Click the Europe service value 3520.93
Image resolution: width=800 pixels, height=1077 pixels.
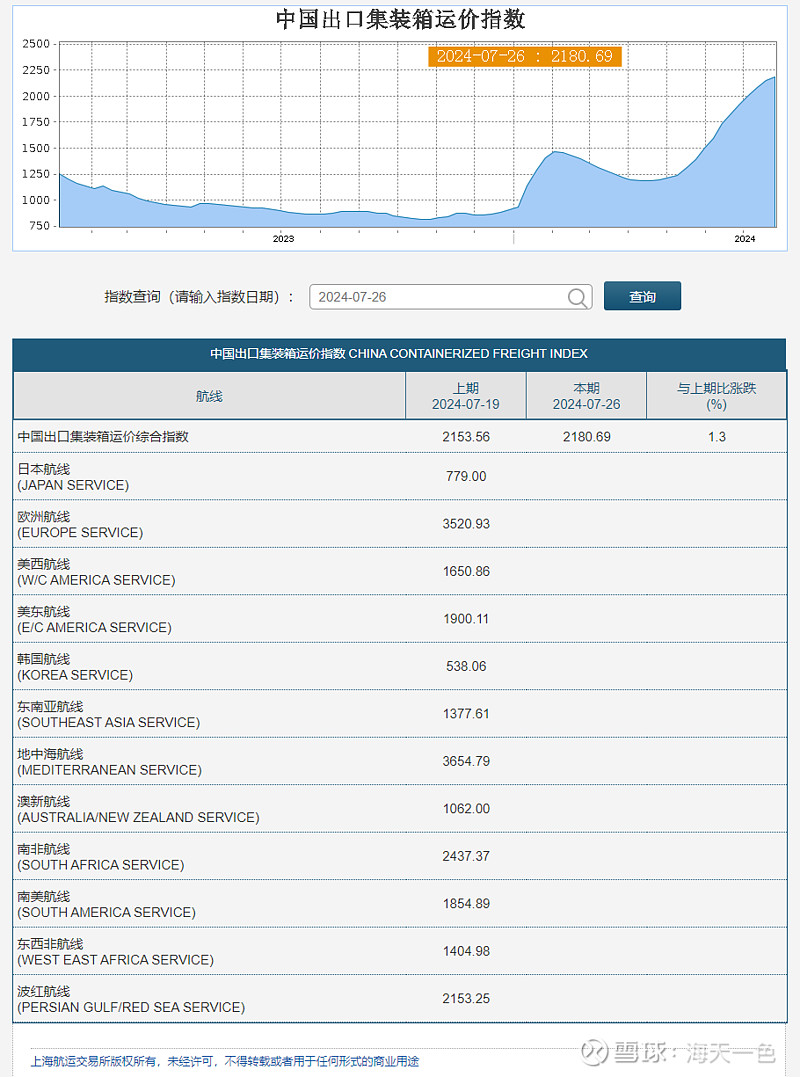pyautogui.click(x=466, y=523)
